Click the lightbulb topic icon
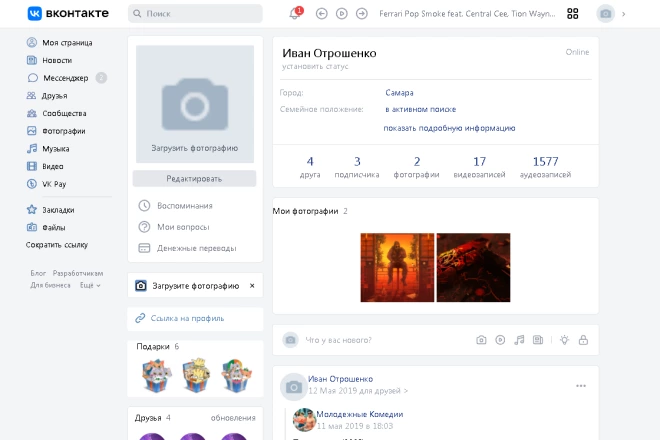The width and height of the screenshot is (660, 440). pos(564,340)
